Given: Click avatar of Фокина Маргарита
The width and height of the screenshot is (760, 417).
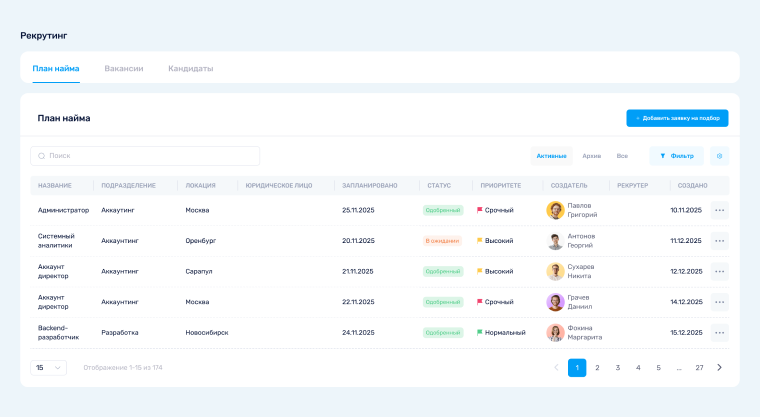Looking at the screenshot, I should point(555,332).
